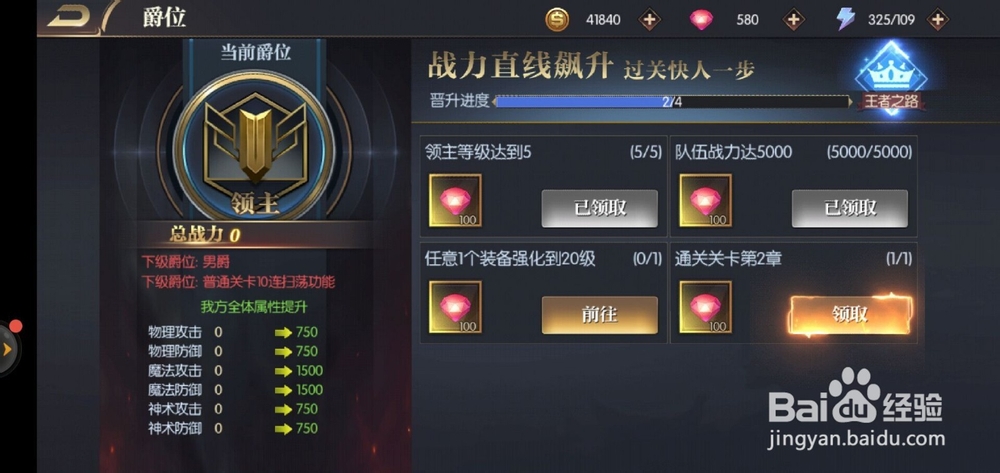Expand the side panel arrow with red dot
Image resolution: width=1000 pixels, height=473 pixels.
click(8, 349)
